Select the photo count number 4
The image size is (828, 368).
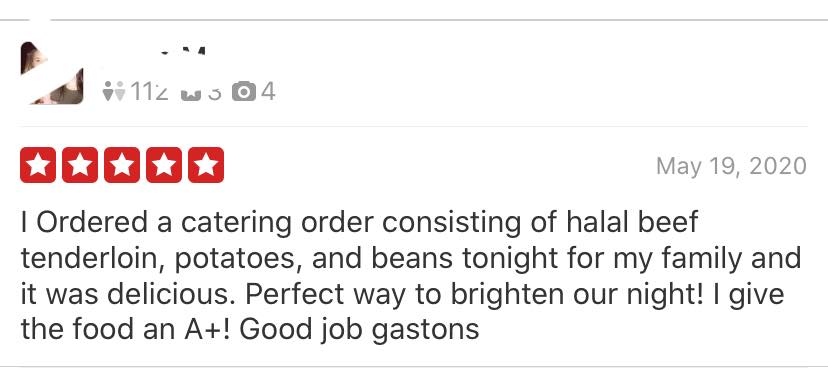click(268, 92)
